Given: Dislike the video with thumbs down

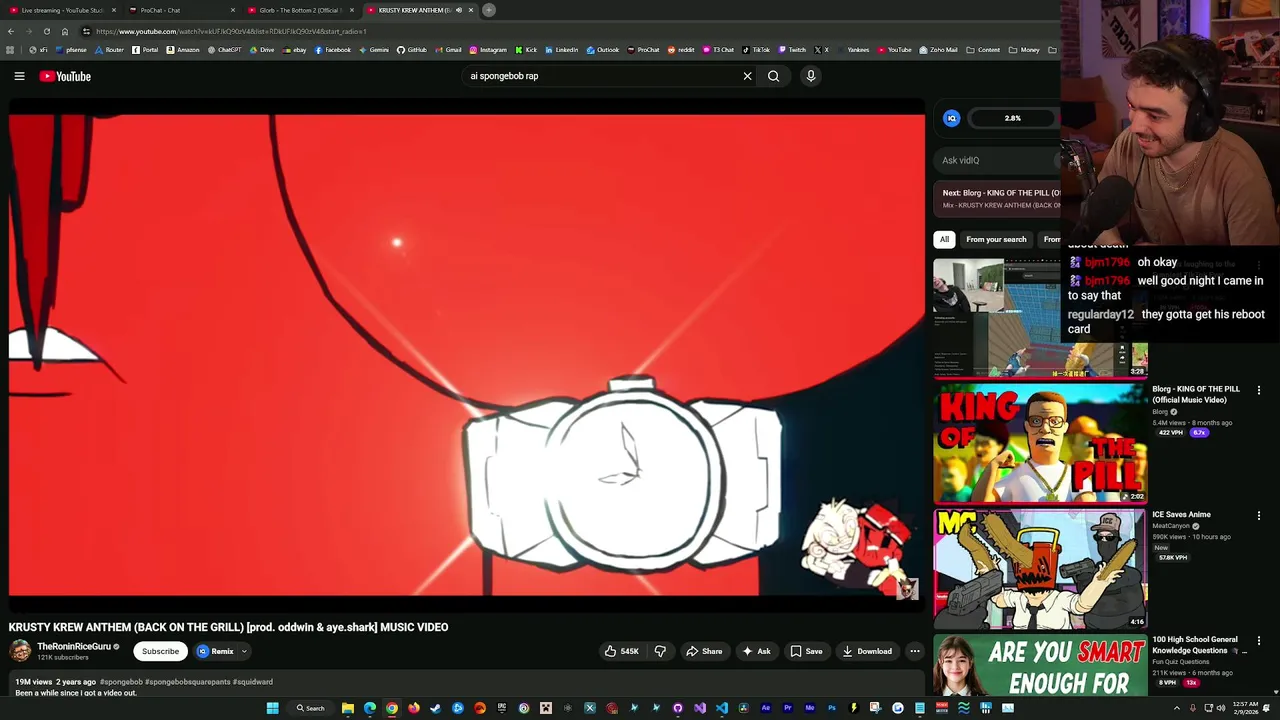Looking at the screenshot, I should (x=660, y=651).
